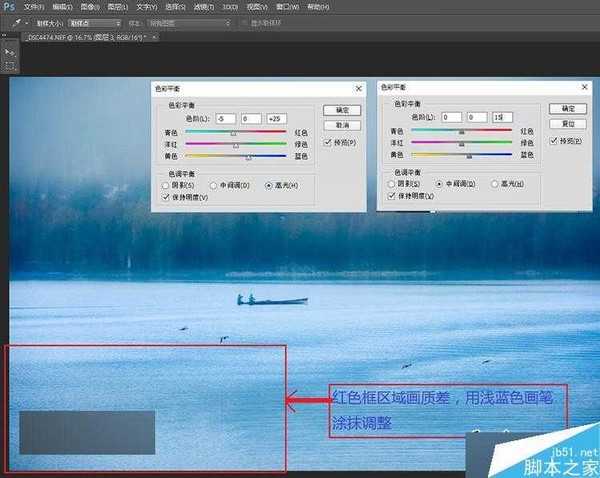Click 取消 in the left 色彩平衡 dialog
The width and height of the screenshot is (600, 478).
[x=342, y=125]
